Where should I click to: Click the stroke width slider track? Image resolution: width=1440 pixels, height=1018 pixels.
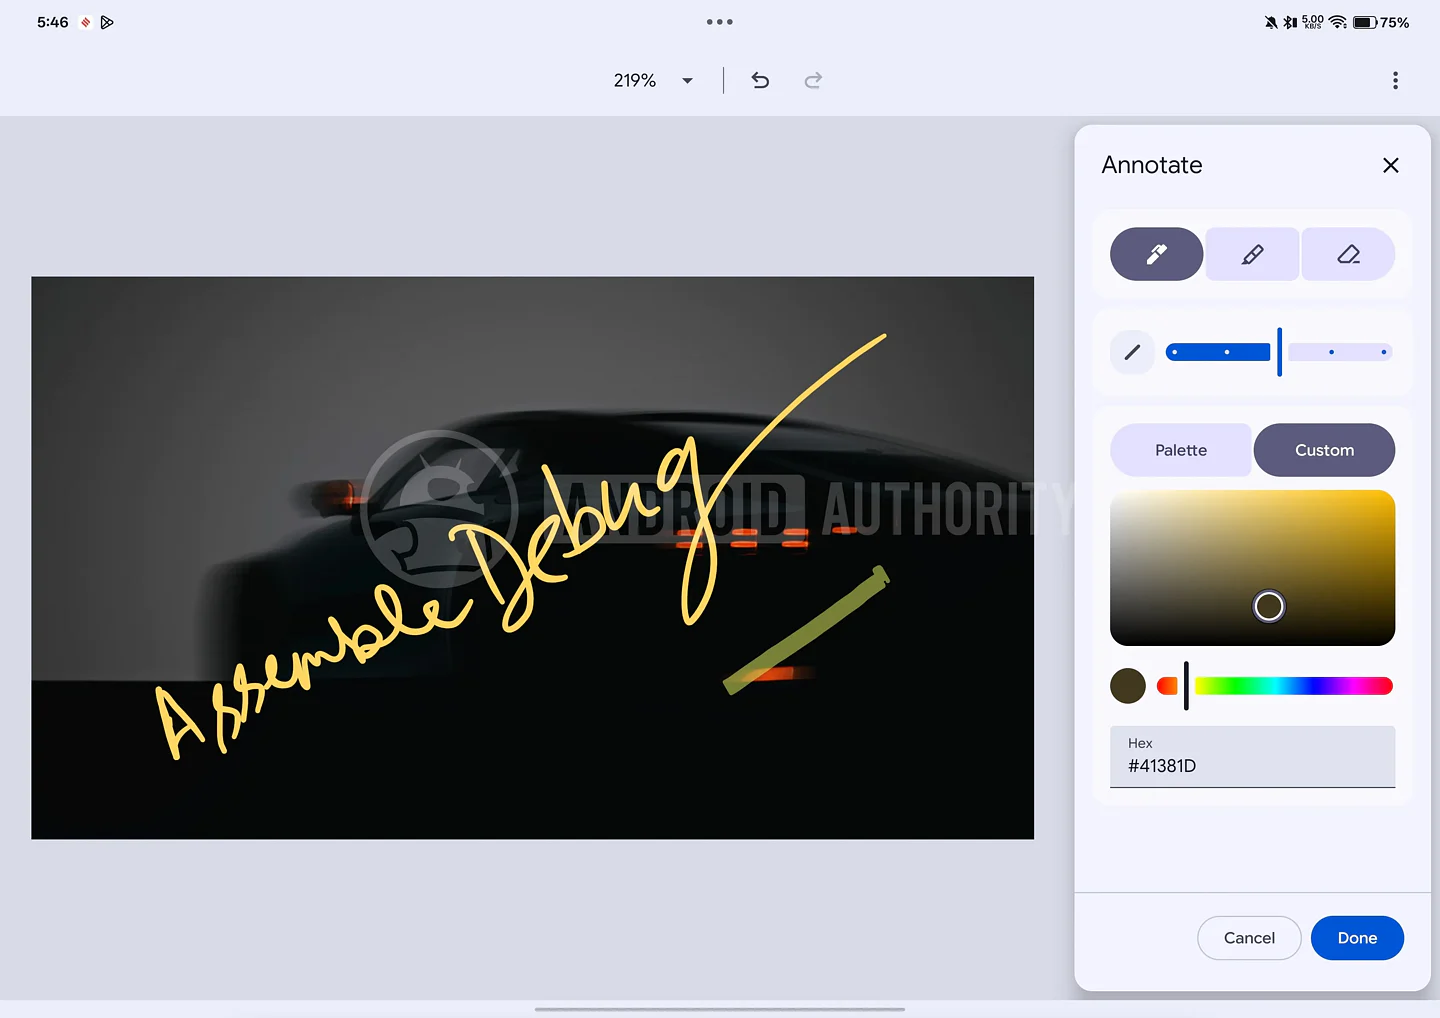point(1279,352)
